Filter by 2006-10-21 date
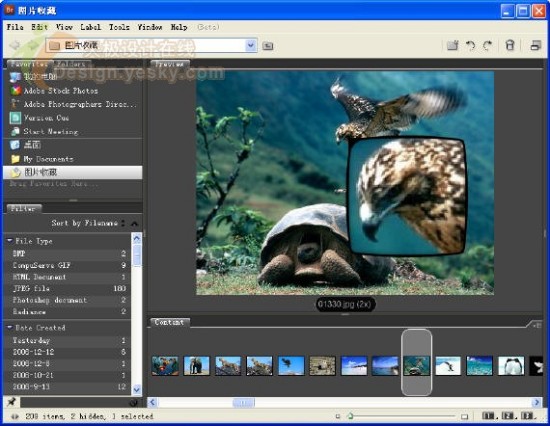The image size is (550, 426). 67,375
